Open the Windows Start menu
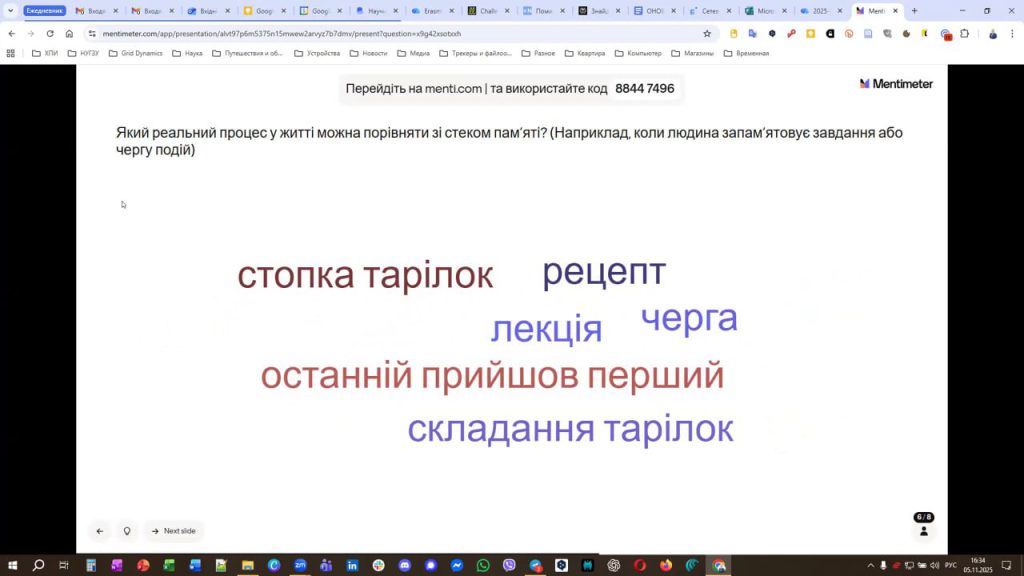 (12, 565)
